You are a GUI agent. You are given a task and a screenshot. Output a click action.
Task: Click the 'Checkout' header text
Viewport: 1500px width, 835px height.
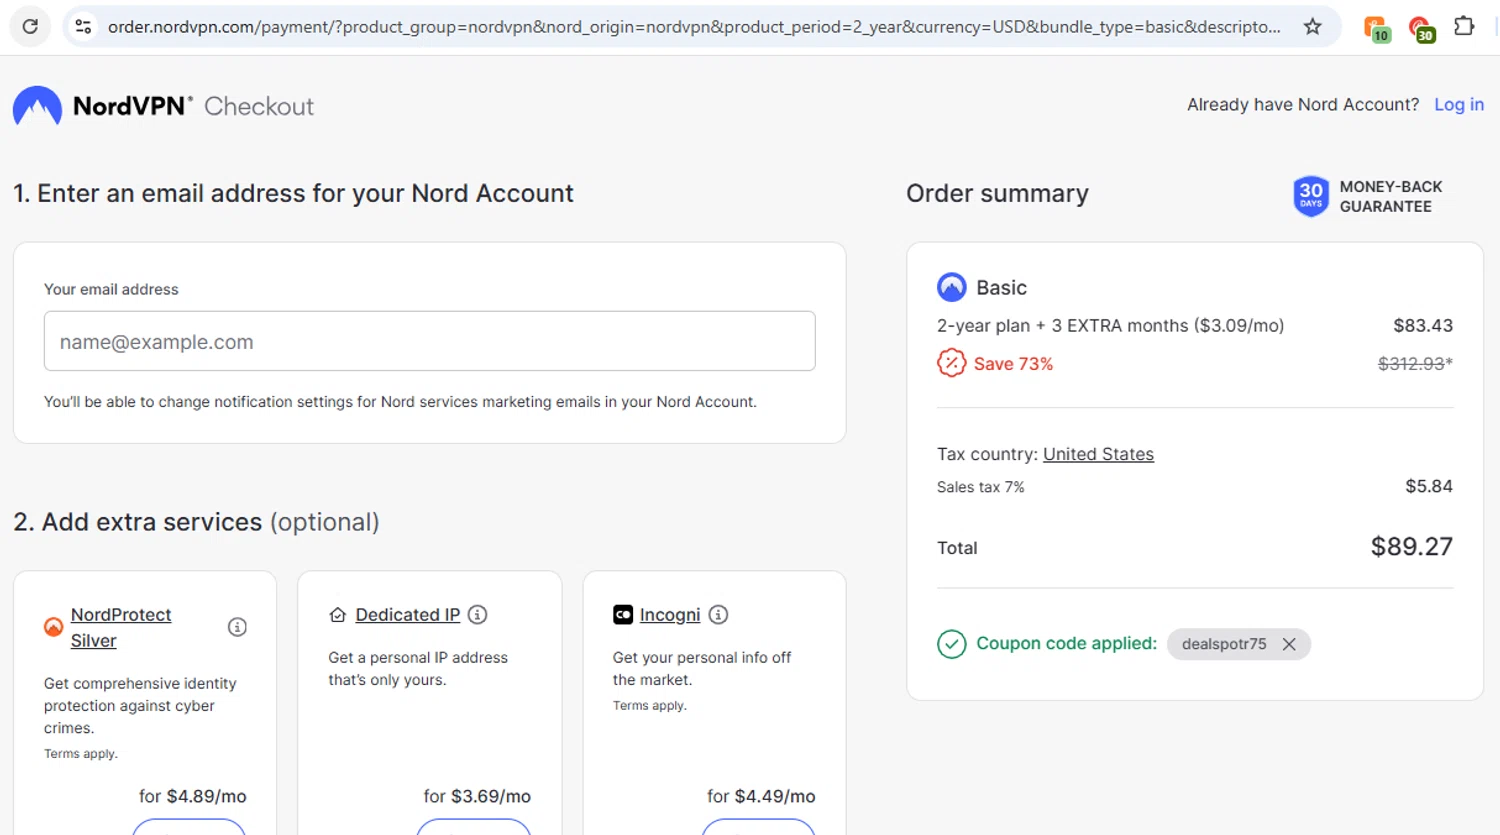259,106
